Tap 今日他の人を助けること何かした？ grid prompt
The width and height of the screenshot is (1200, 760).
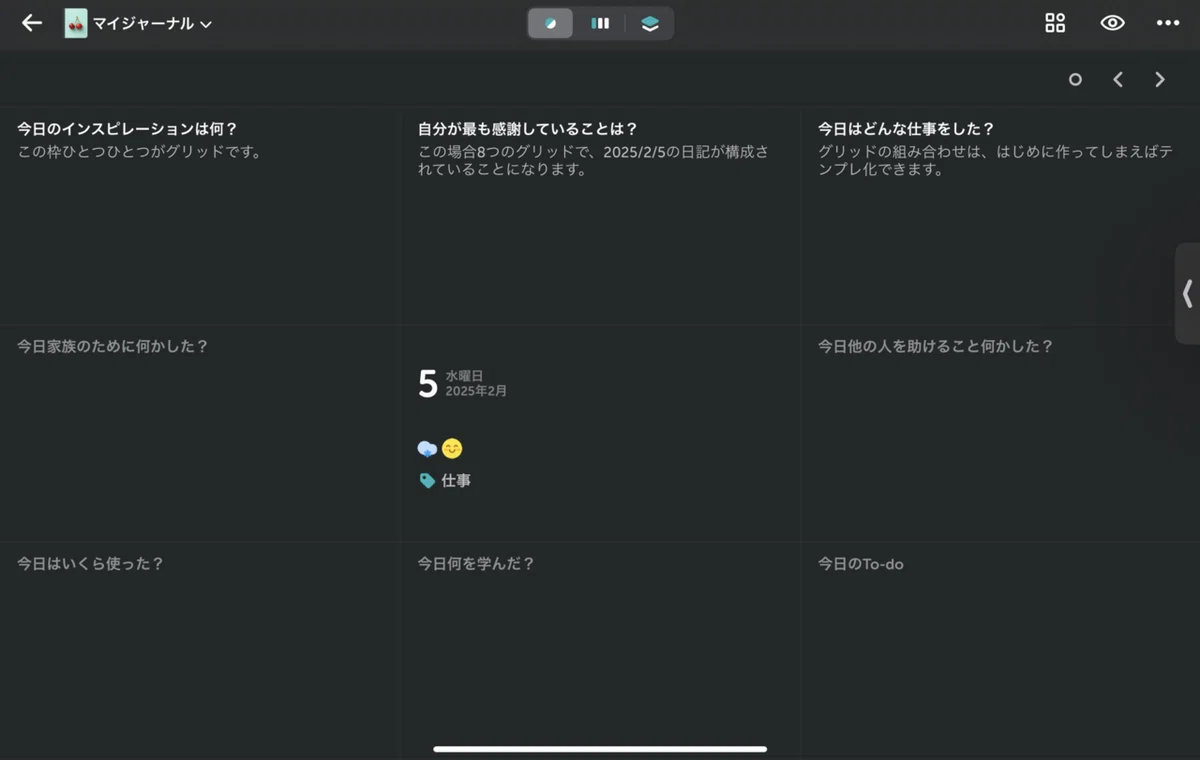[x=936, y=346]
